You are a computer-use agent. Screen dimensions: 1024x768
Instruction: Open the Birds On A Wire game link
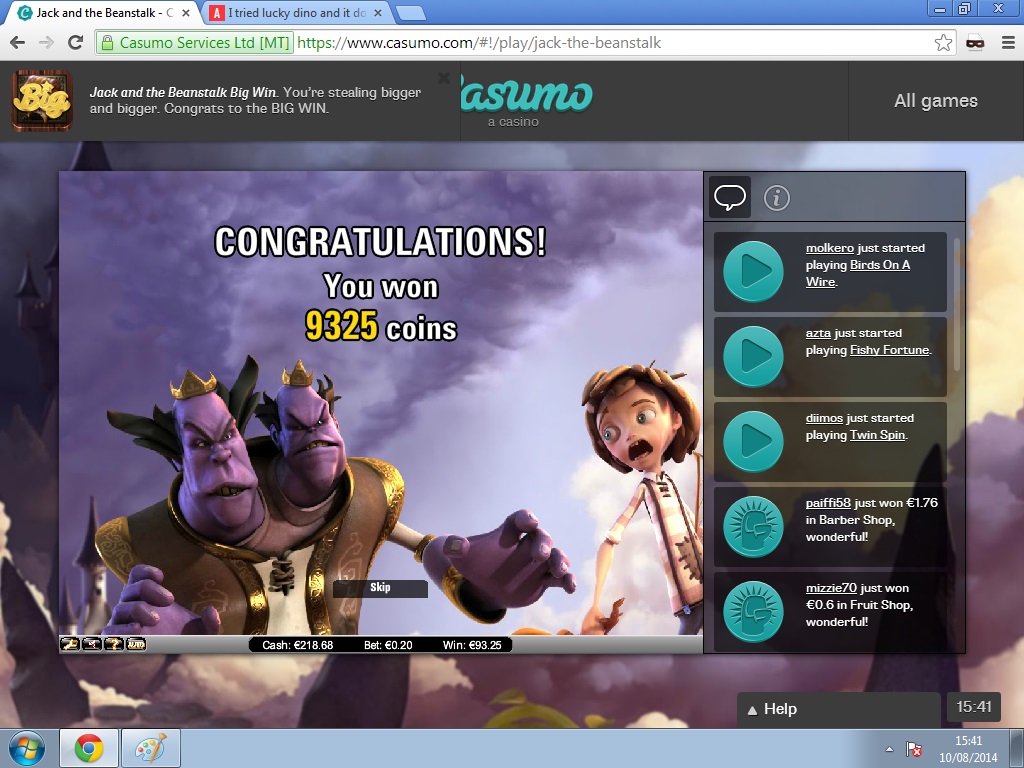[857, 273]
